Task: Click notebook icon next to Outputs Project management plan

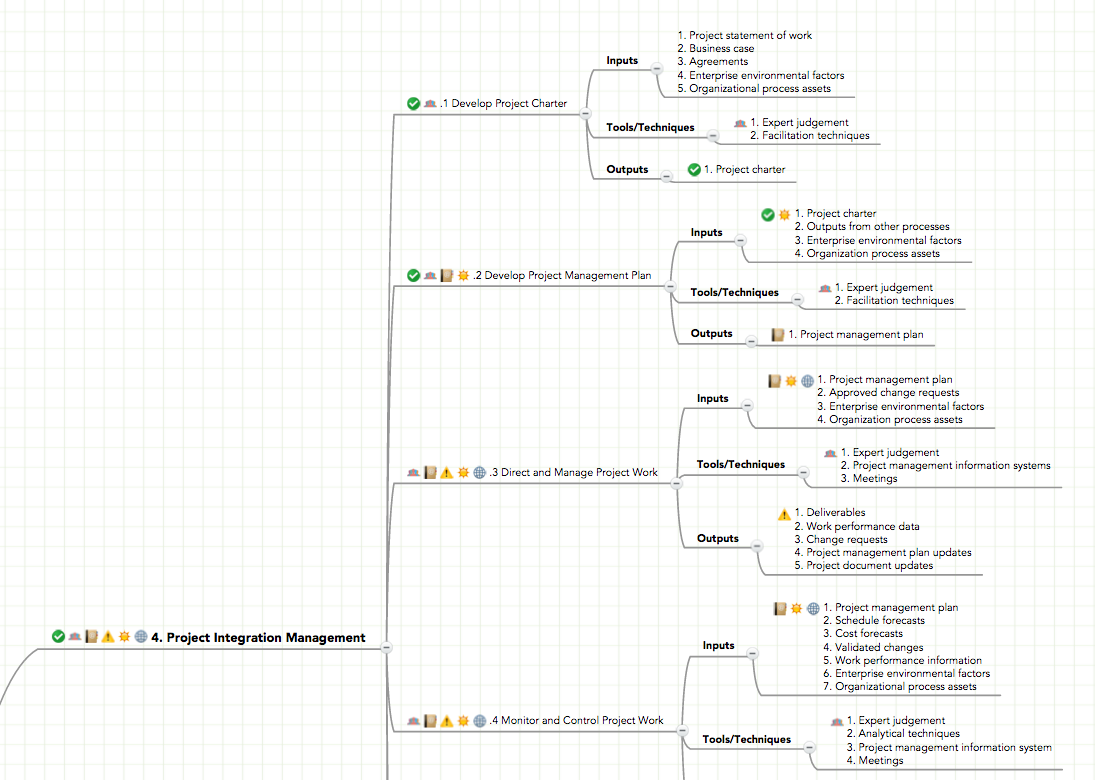Action: [778, 335]
